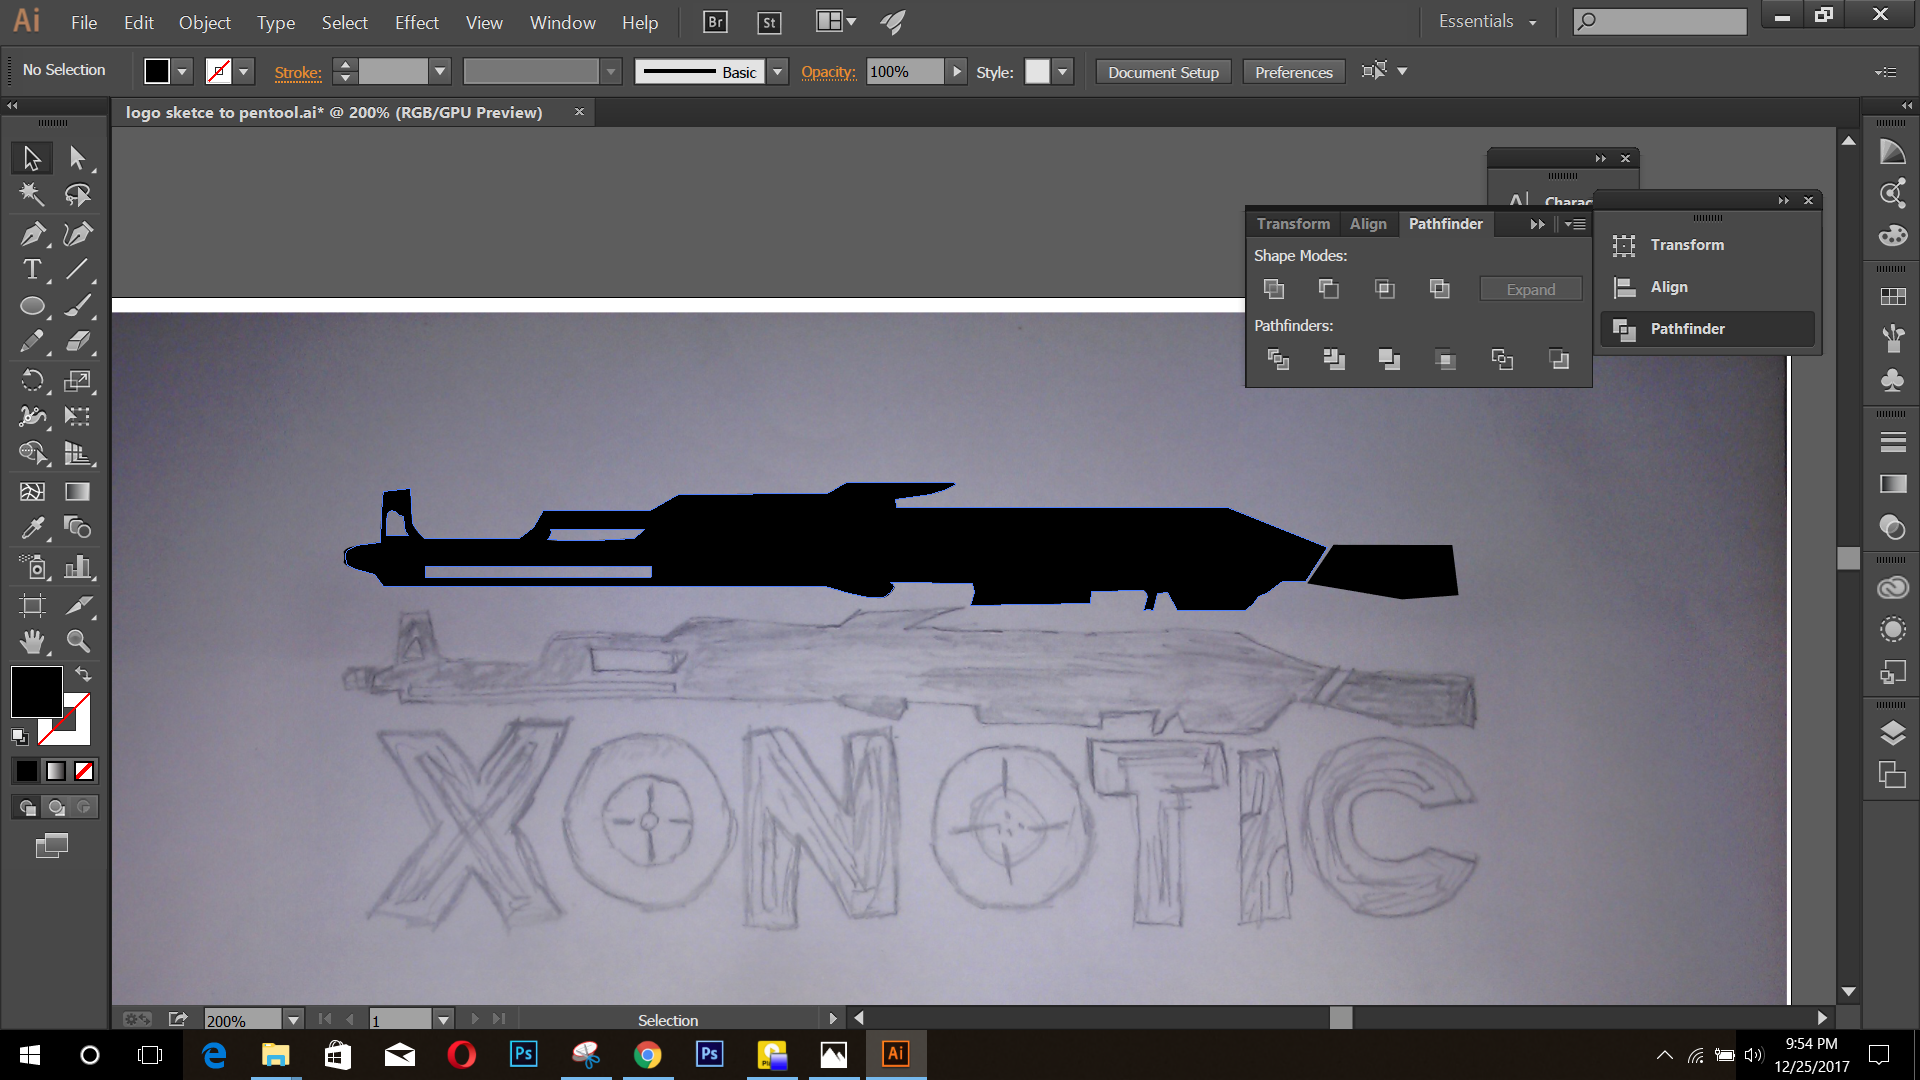Select the Zoom tool
1920x1080 pixels.
(x=77, y=640)
